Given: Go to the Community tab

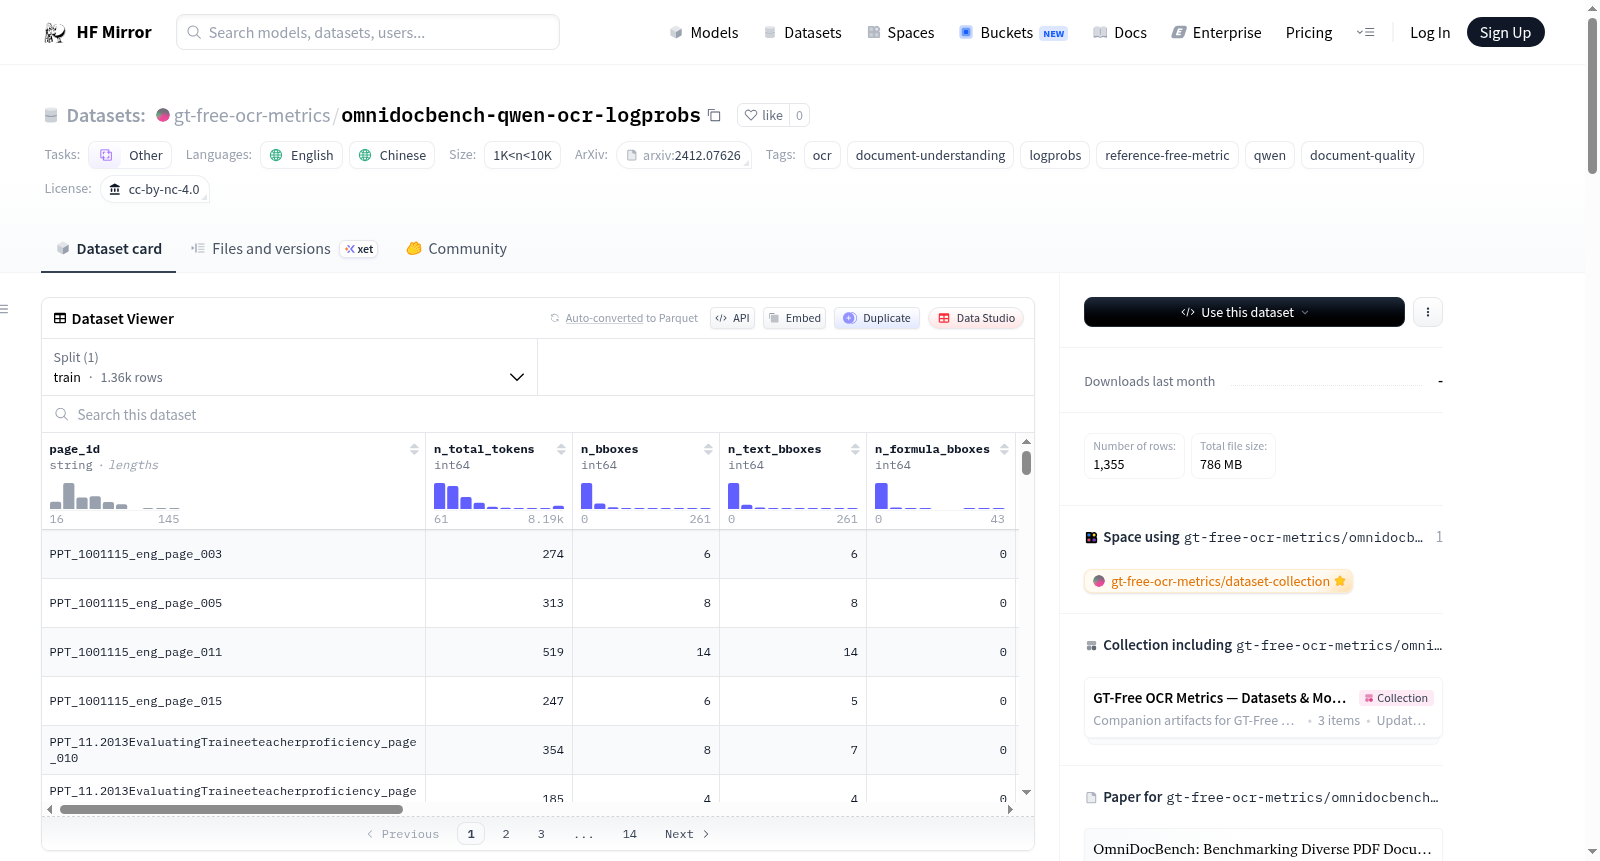Looking at the screenshot, I should click(x=456, y=249).
